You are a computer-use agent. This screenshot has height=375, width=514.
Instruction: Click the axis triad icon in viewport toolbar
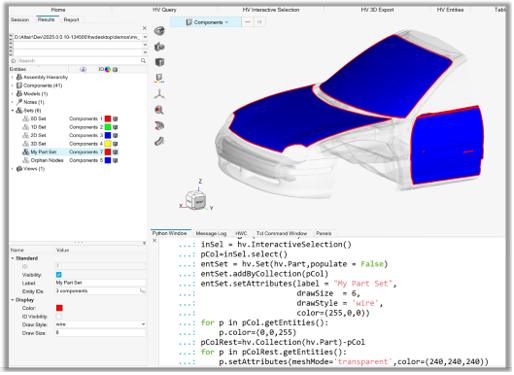(159, 94)
